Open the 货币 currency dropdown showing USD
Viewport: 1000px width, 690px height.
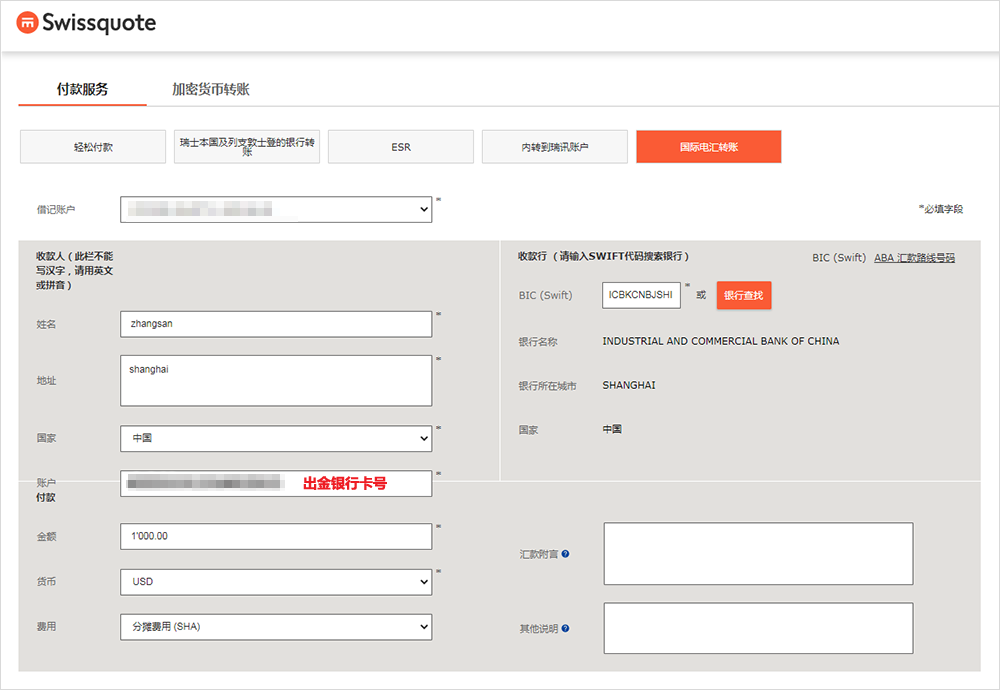[x=275, y=581]
